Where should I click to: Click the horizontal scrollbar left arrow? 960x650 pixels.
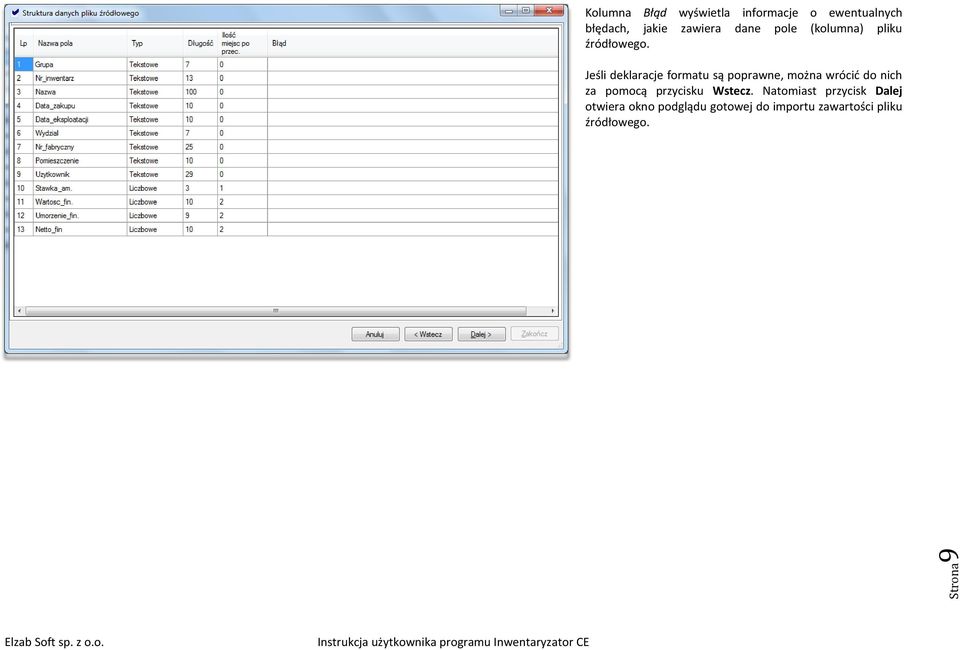(20, 311)
